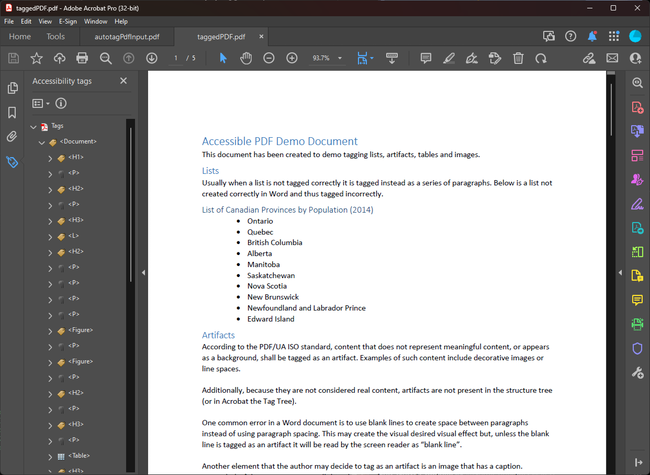Click the scrolling mode icon
This screenshot has width=650, height=475.
tap(392, 58)
